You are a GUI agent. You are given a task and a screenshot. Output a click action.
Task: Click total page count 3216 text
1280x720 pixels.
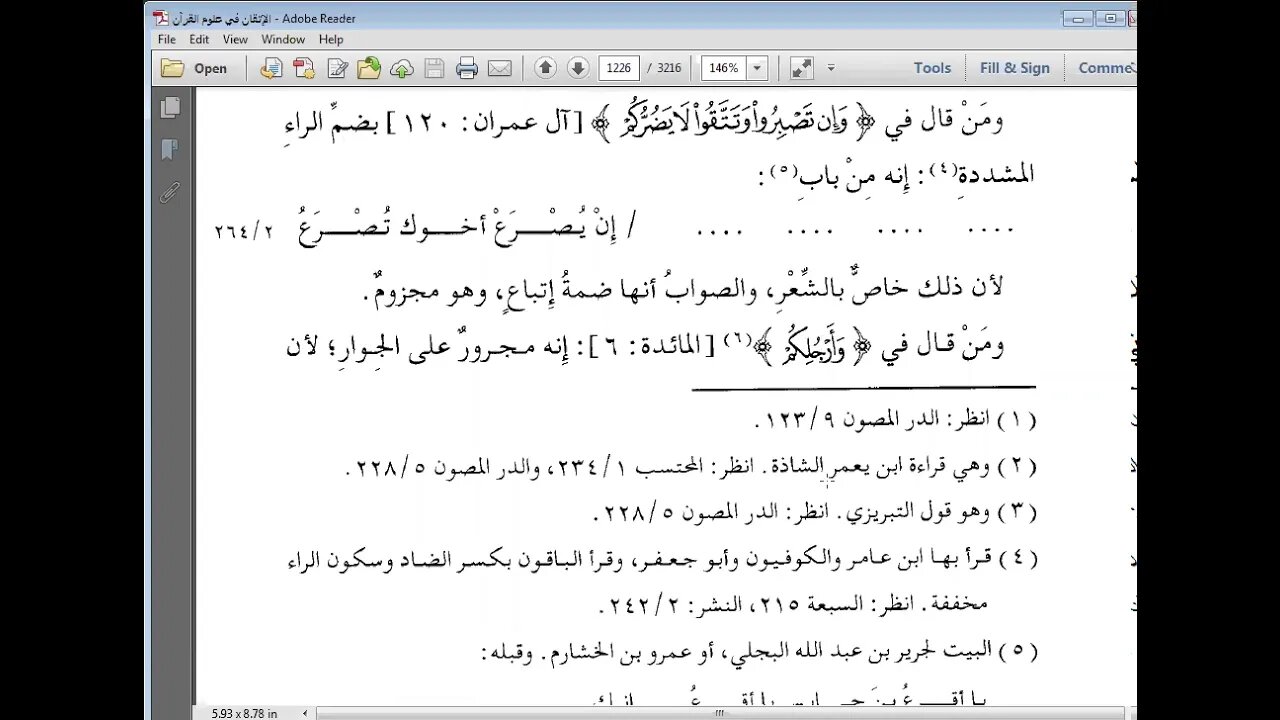(669, 68)
